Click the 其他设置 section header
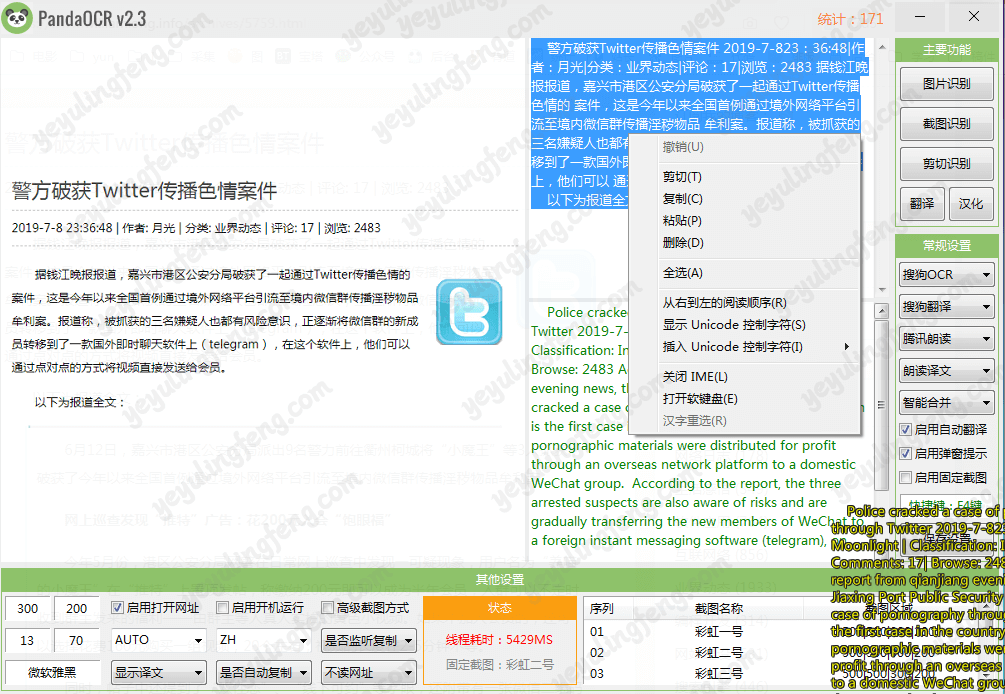The image size is (1005, 694). (499, 579)
